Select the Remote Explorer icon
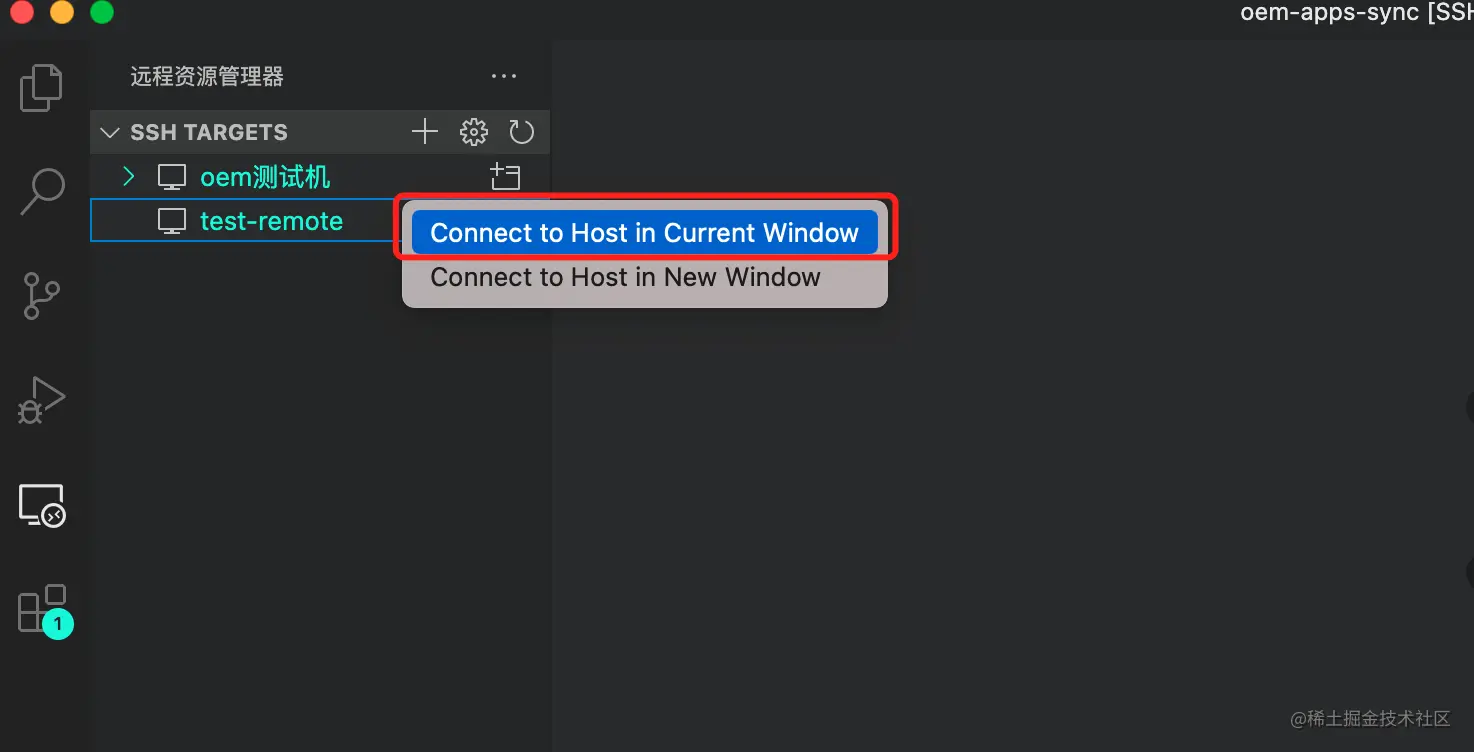This screenshot has width=1474, height=752. point(42,505)
